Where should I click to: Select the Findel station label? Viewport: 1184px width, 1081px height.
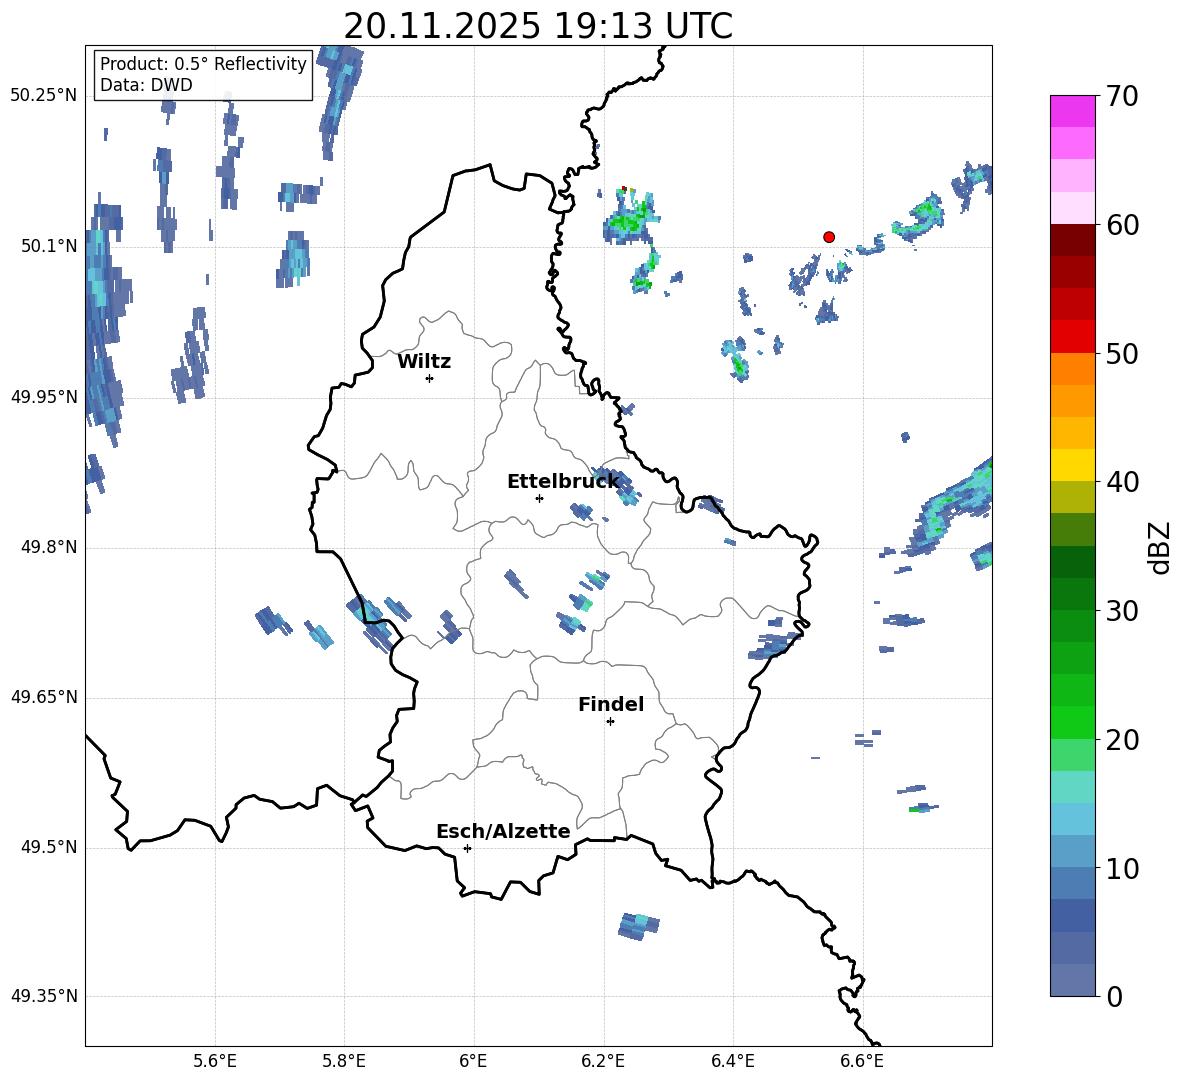coord(611,705)
